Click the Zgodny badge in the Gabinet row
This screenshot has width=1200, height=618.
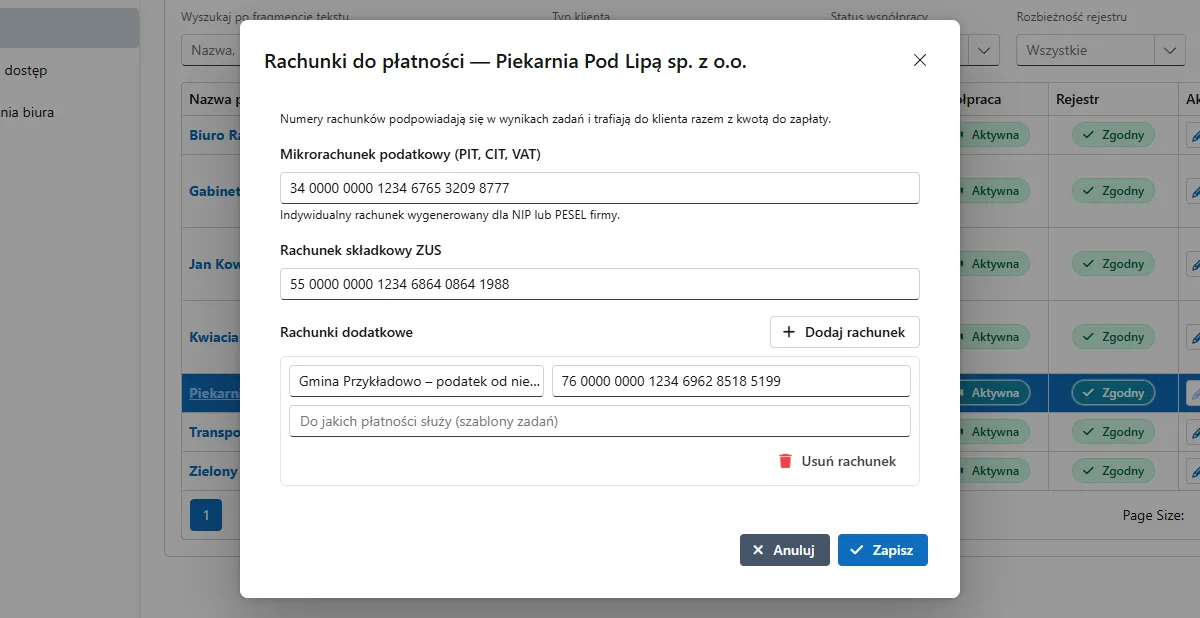1113,191
